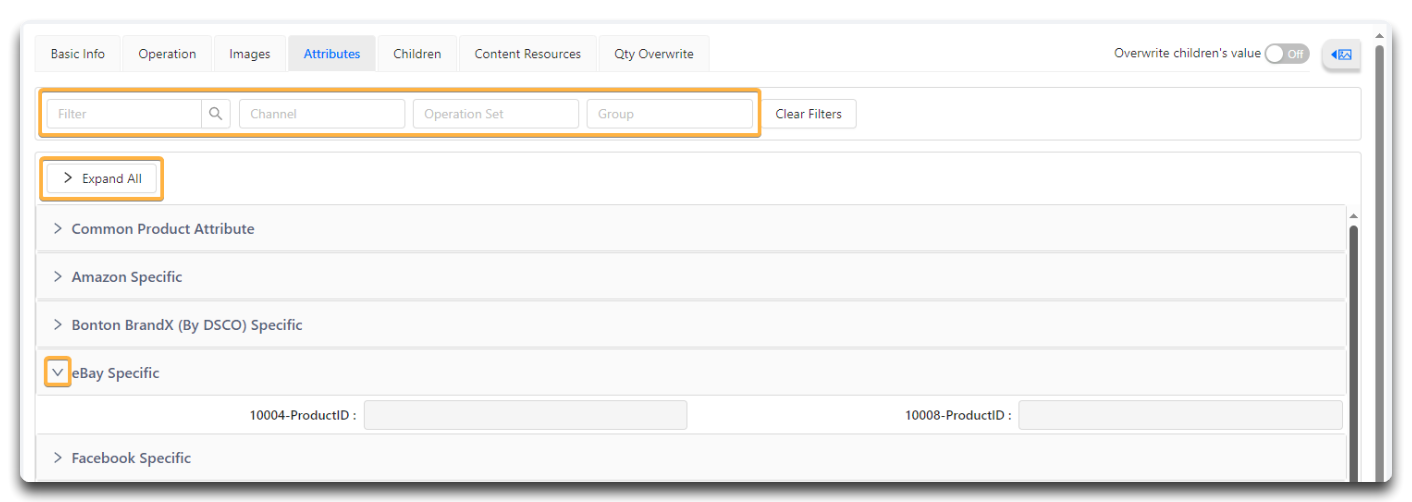The image size is (1412, 502).
Task: Click the search magnifier icon beside Filter
Action: coord(215,114)
